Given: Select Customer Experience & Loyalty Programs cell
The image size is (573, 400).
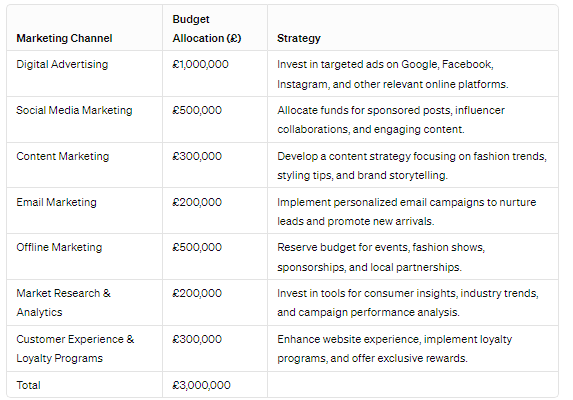Looking at the screenshot, I should 75,348.
